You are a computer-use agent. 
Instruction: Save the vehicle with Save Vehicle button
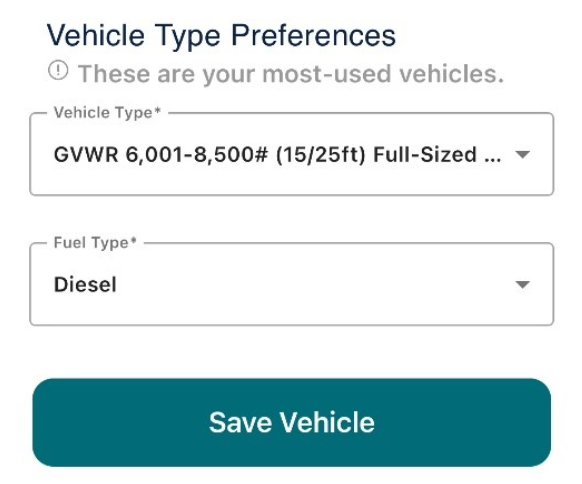click(x=291, y=422)
